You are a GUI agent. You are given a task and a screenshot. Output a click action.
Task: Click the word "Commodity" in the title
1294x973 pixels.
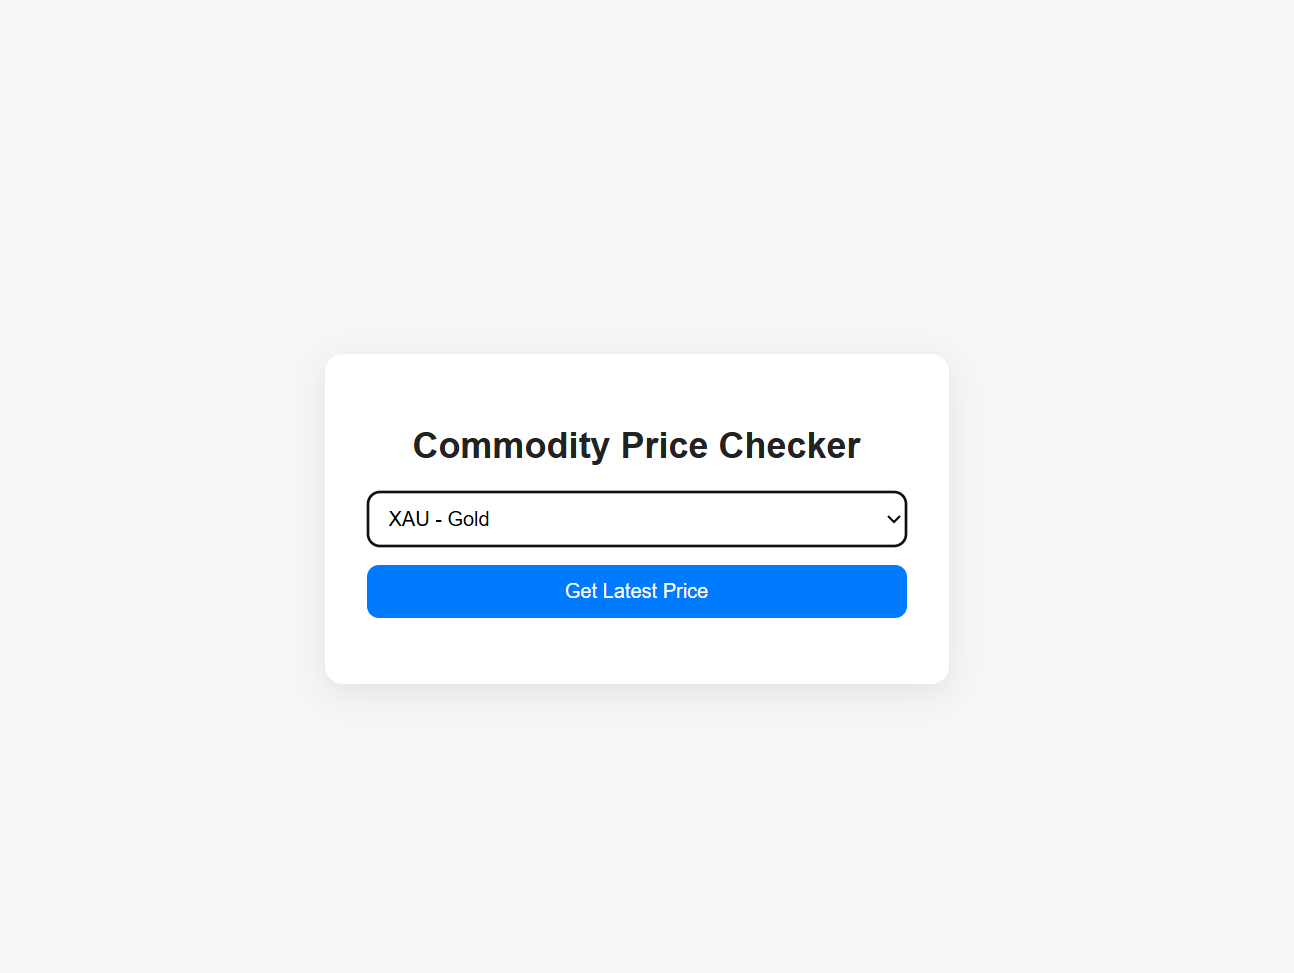pos(511,446)
